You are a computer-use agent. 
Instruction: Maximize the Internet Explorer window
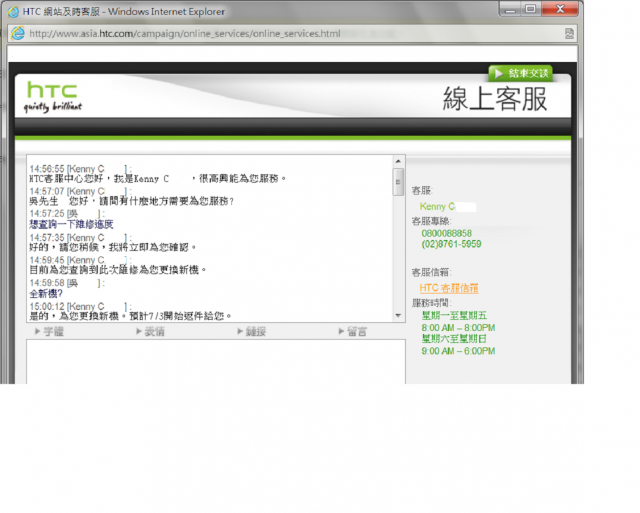pos(531,9)
